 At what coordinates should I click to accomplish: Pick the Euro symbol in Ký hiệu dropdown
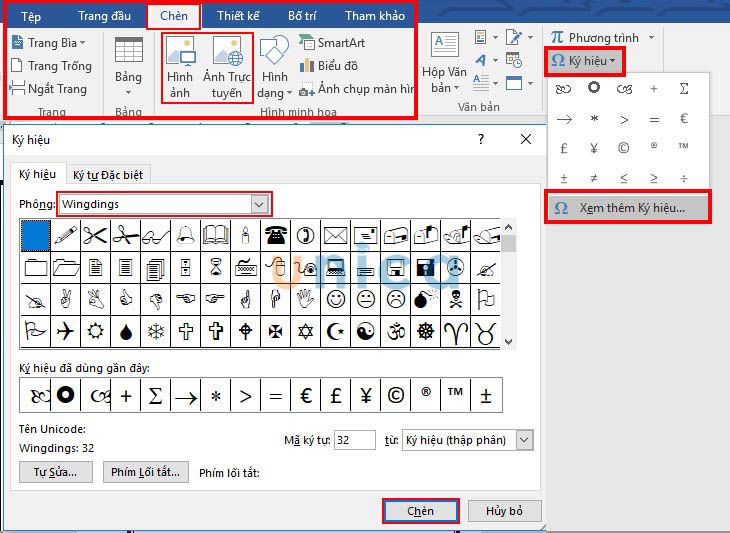(683, 119)
